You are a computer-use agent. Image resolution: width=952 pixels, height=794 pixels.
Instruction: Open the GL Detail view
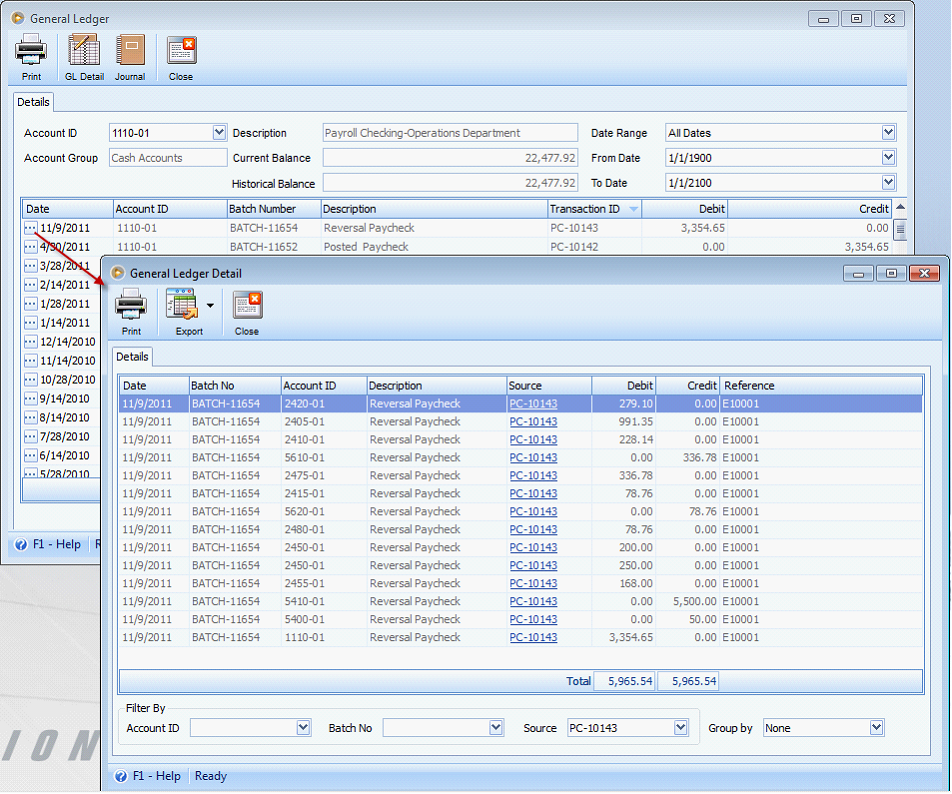pyautogui.click(x=84, y=55)
